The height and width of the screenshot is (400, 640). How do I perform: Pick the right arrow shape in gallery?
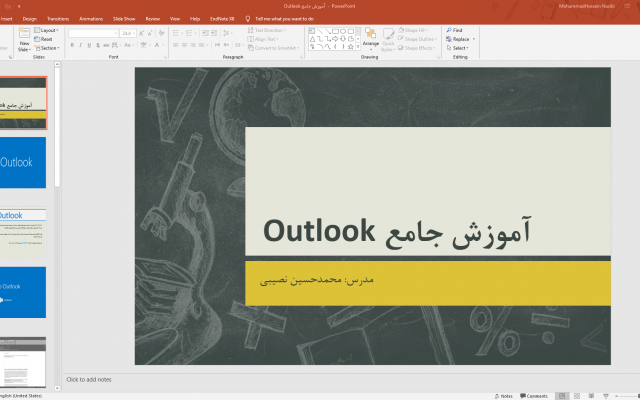(335, 39)
